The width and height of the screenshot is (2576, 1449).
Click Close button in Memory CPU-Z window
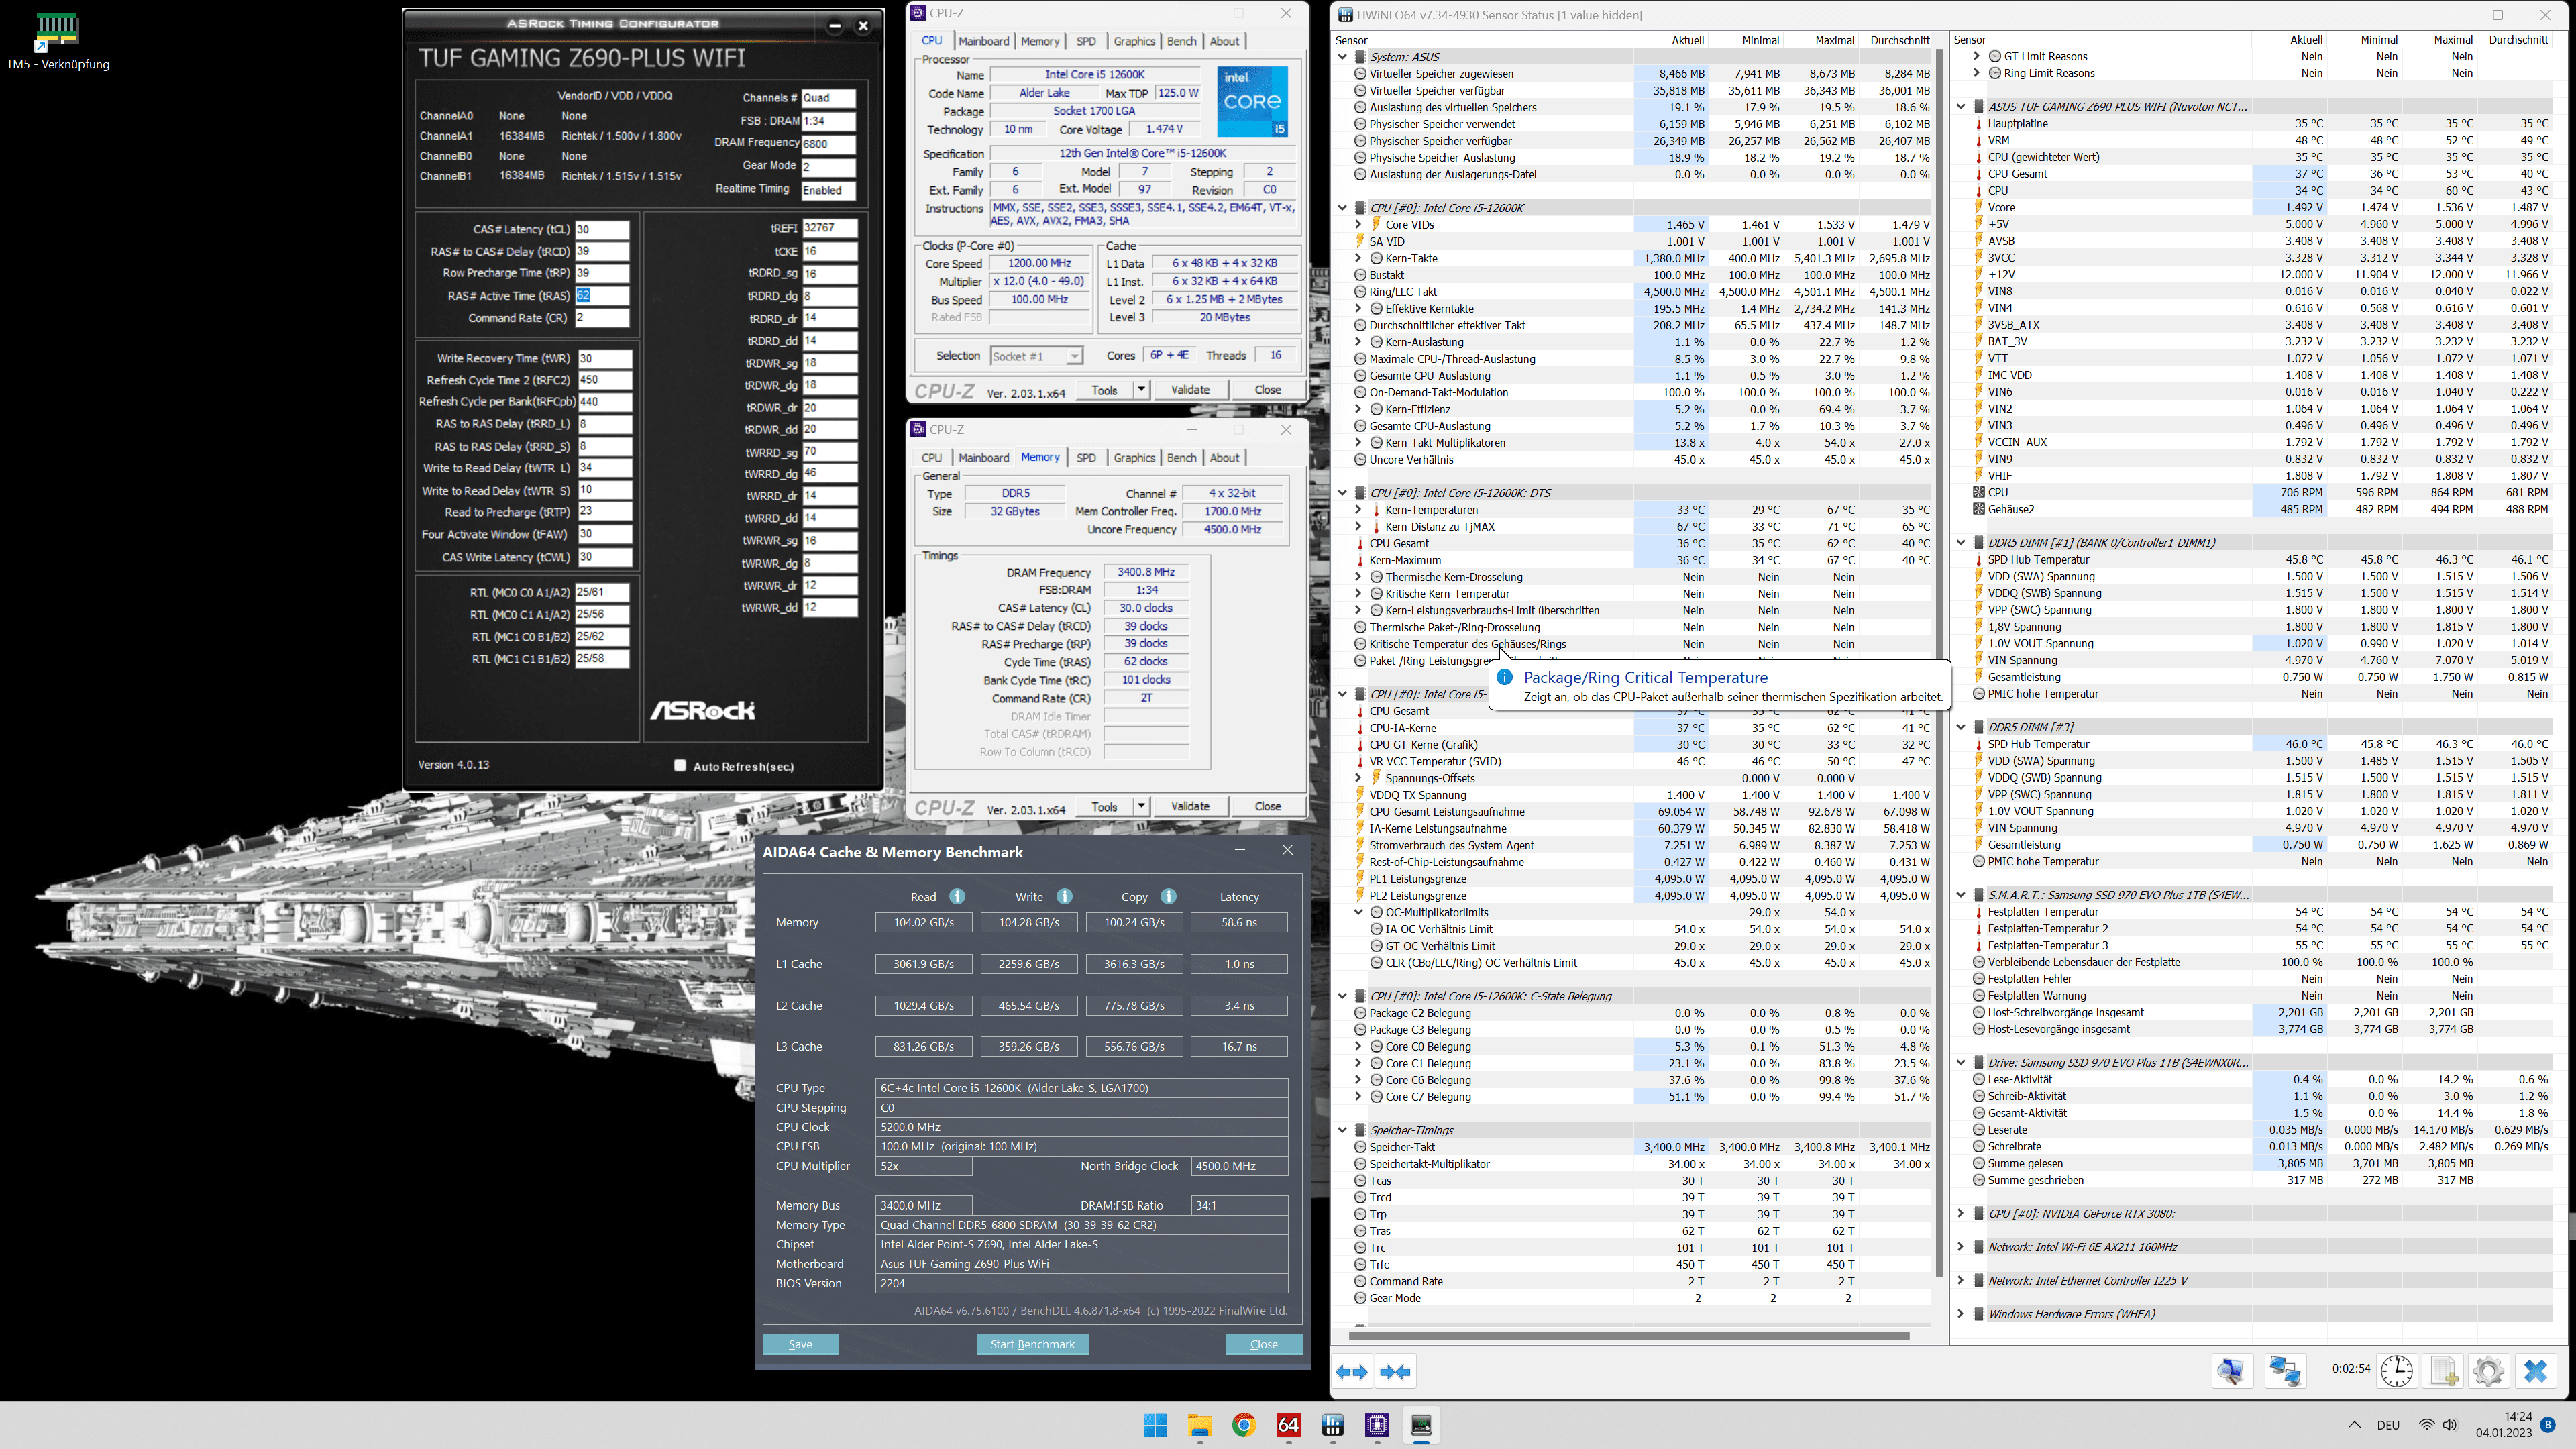tap(1267, 806)
